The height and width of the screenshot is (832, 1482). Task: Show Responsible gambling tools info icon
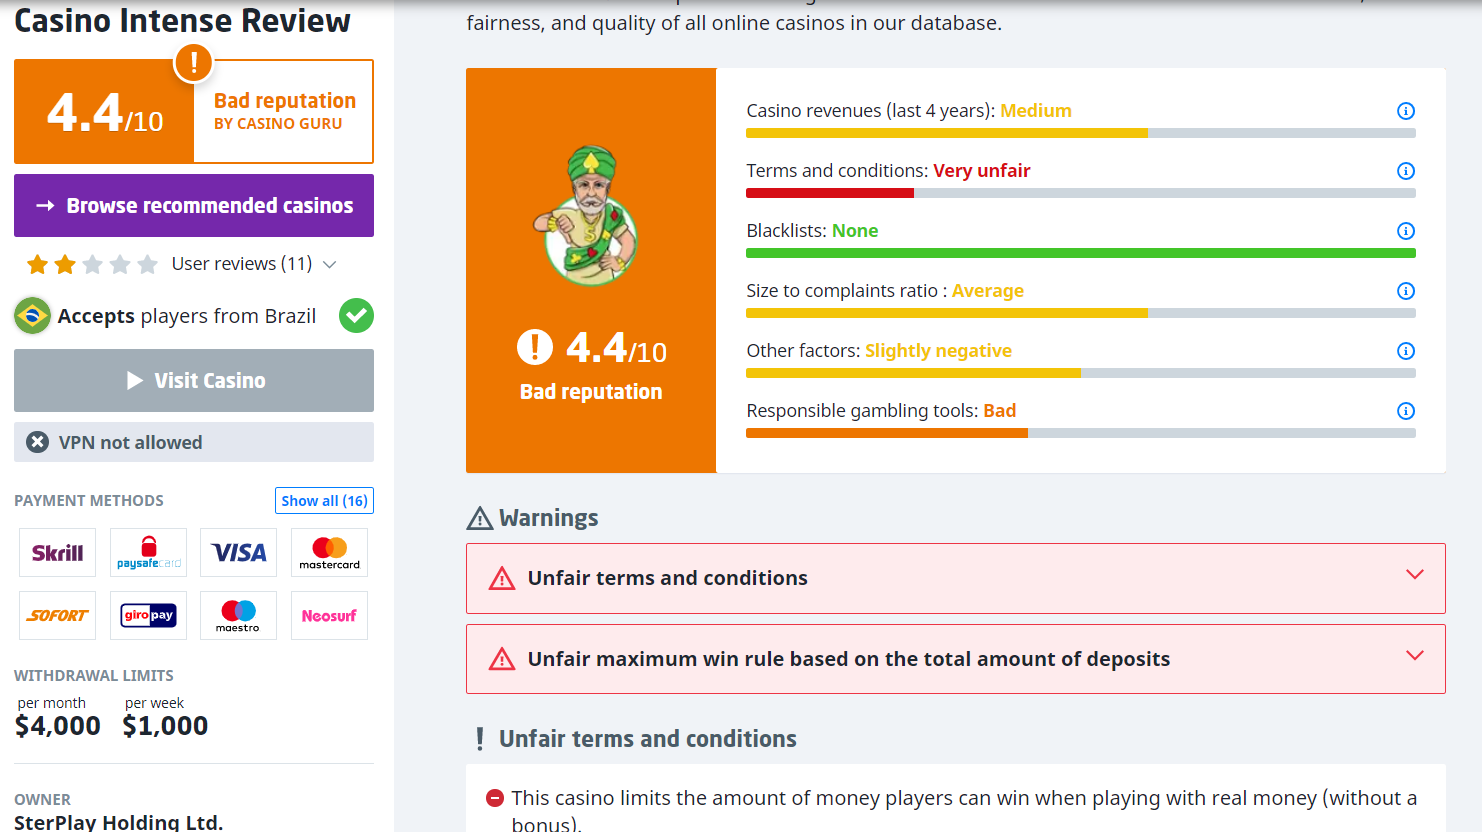click(x=1405, y=411)
